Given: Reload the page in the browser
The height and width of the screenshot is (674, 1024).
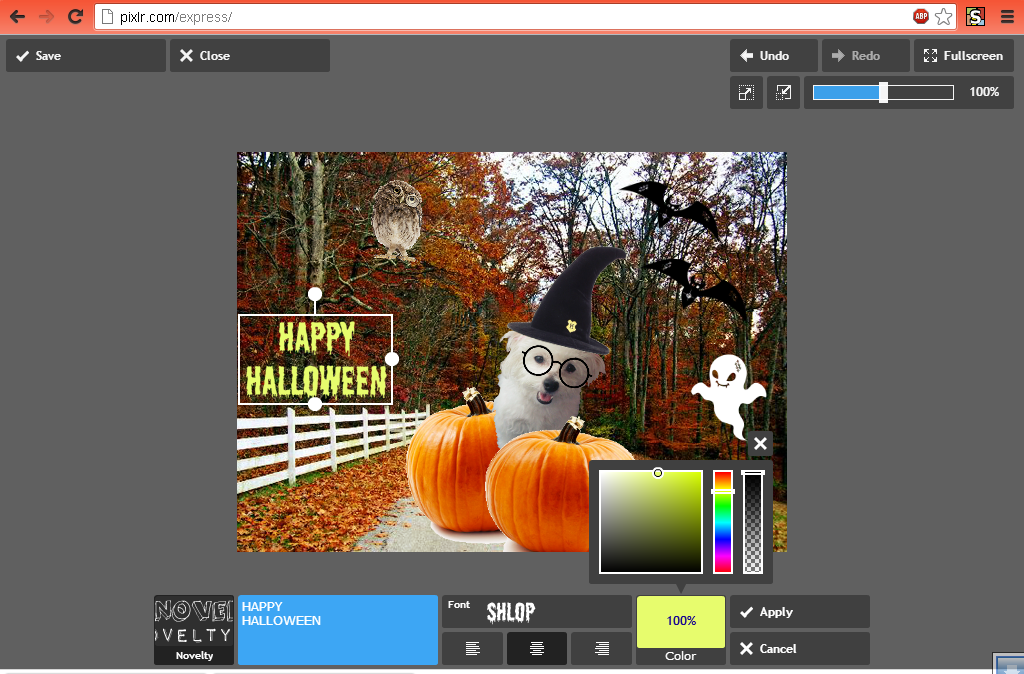Looking at the screenshot, I should coord(75,17).
